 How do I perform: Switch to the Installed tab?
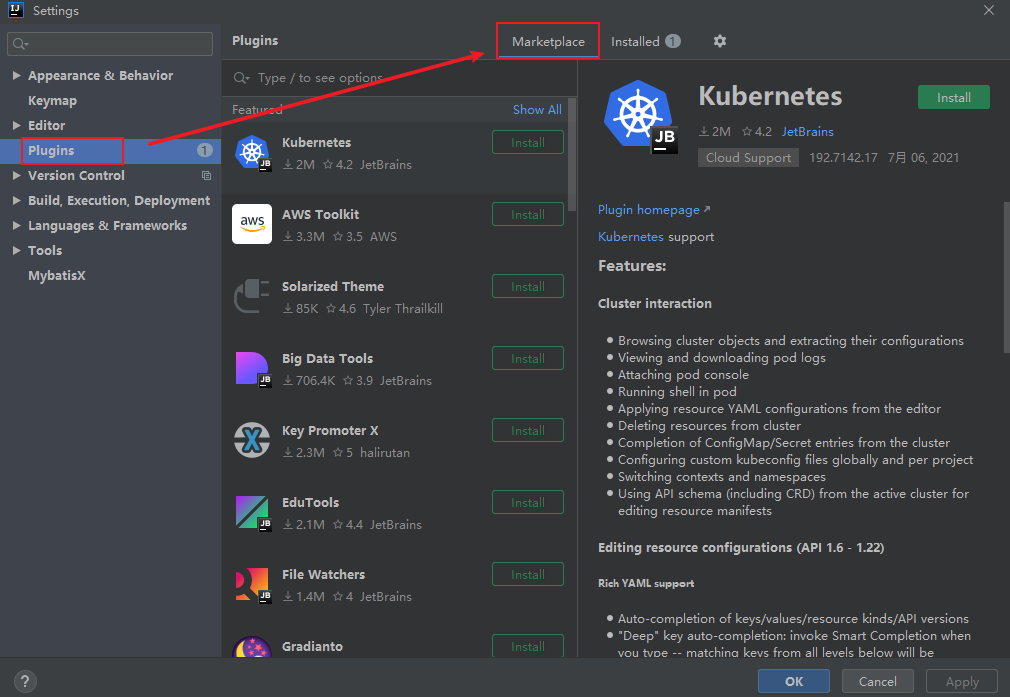tap(645, 41)
